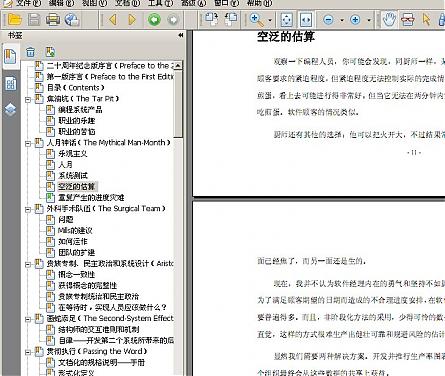Screen dimensions: 445x376
Task: Open the bookmarks side panel icon
Action: tap(10, 56)
